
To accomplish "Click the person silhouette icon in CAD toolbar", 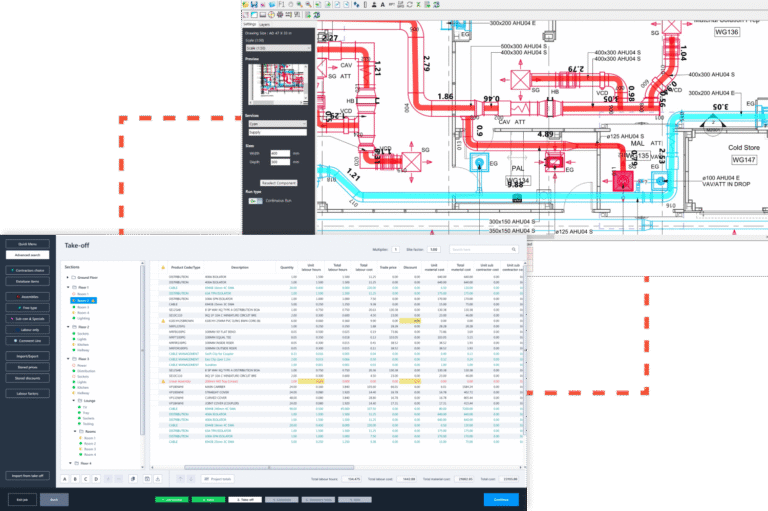I will click(374, 4).
